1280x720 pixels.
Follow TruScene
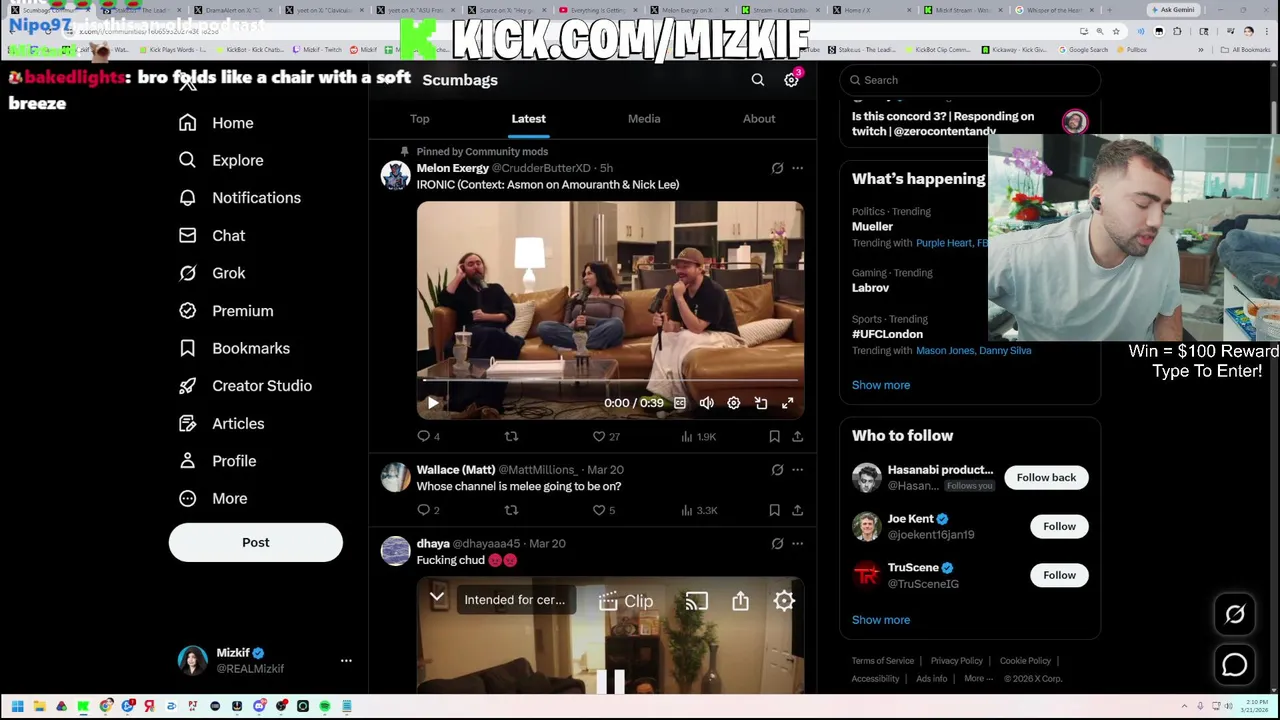1059,575
